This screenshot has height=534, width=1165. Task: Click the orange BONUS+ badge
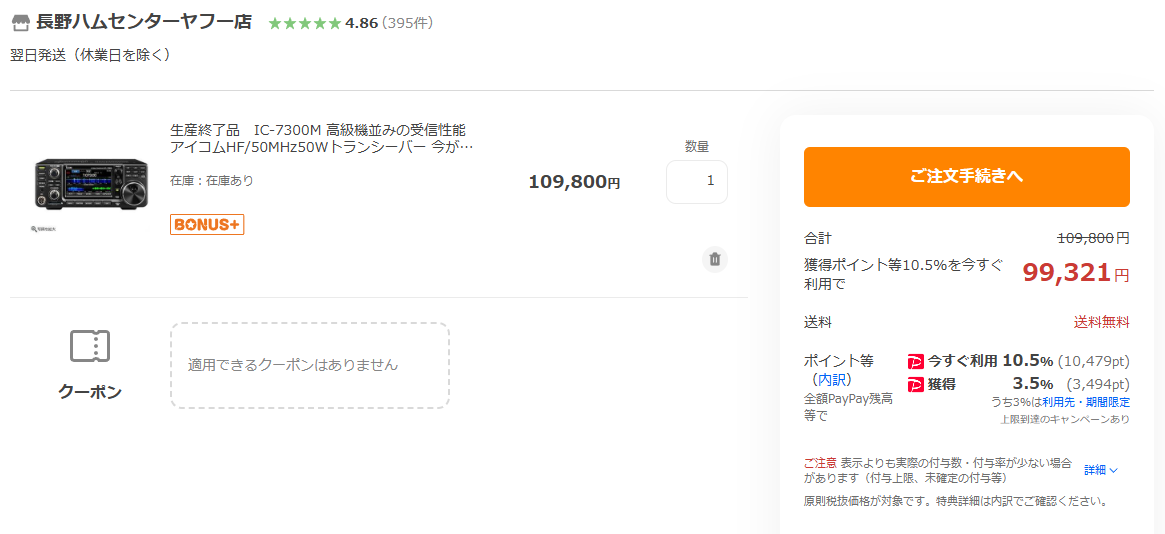[207, 225]
